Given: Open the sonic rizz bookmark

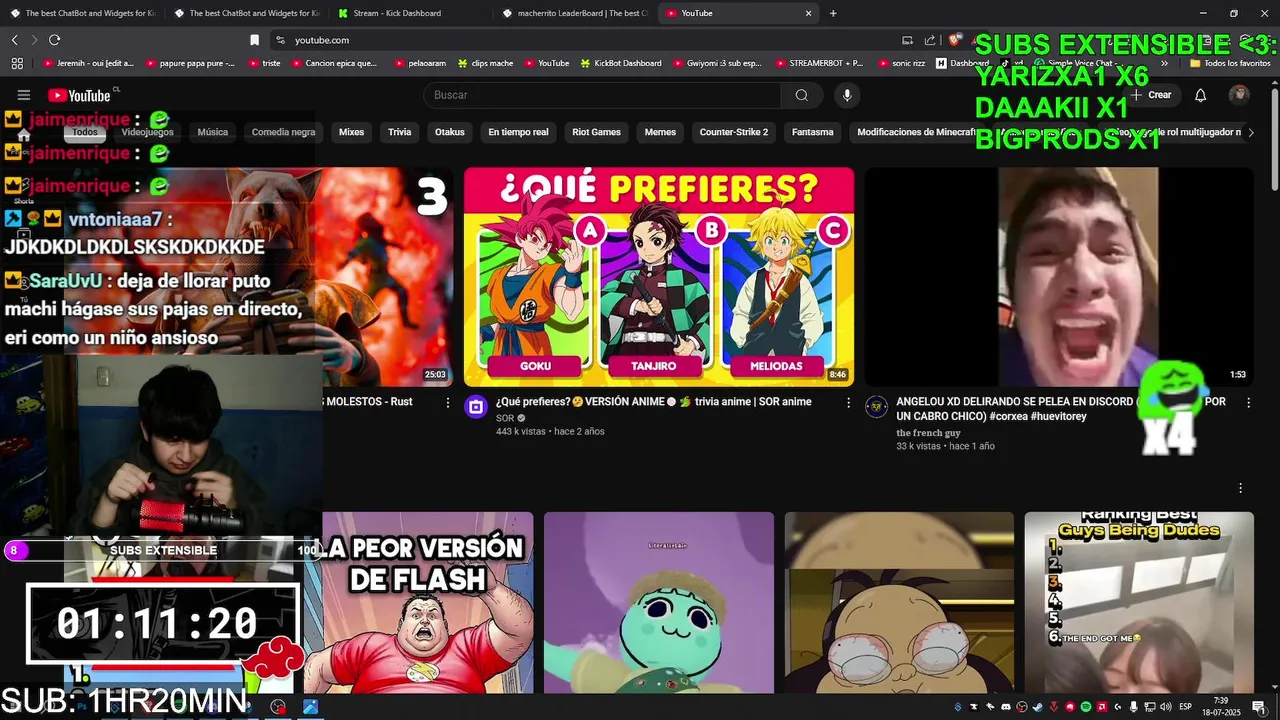Looking at the screenshot, I should (x=902, y=63).
